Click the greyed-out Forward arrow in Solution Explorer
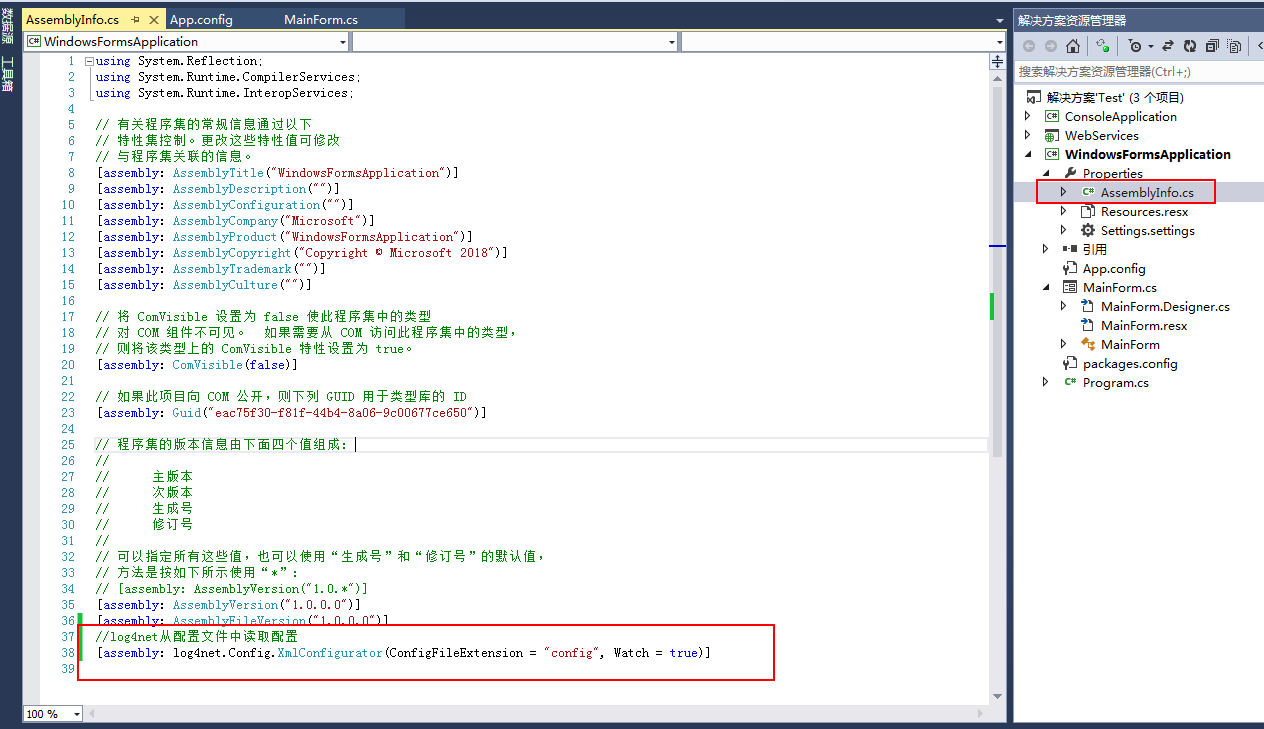1264x729 pixels. click(1050, 46)
